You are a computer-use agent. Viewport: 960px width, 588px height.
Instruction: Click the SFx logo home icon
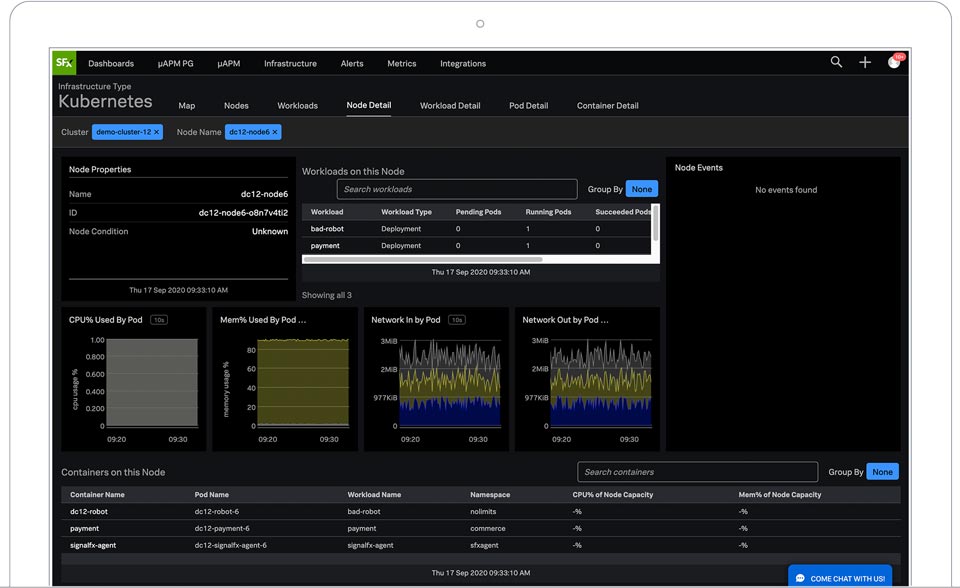point(64,63)
